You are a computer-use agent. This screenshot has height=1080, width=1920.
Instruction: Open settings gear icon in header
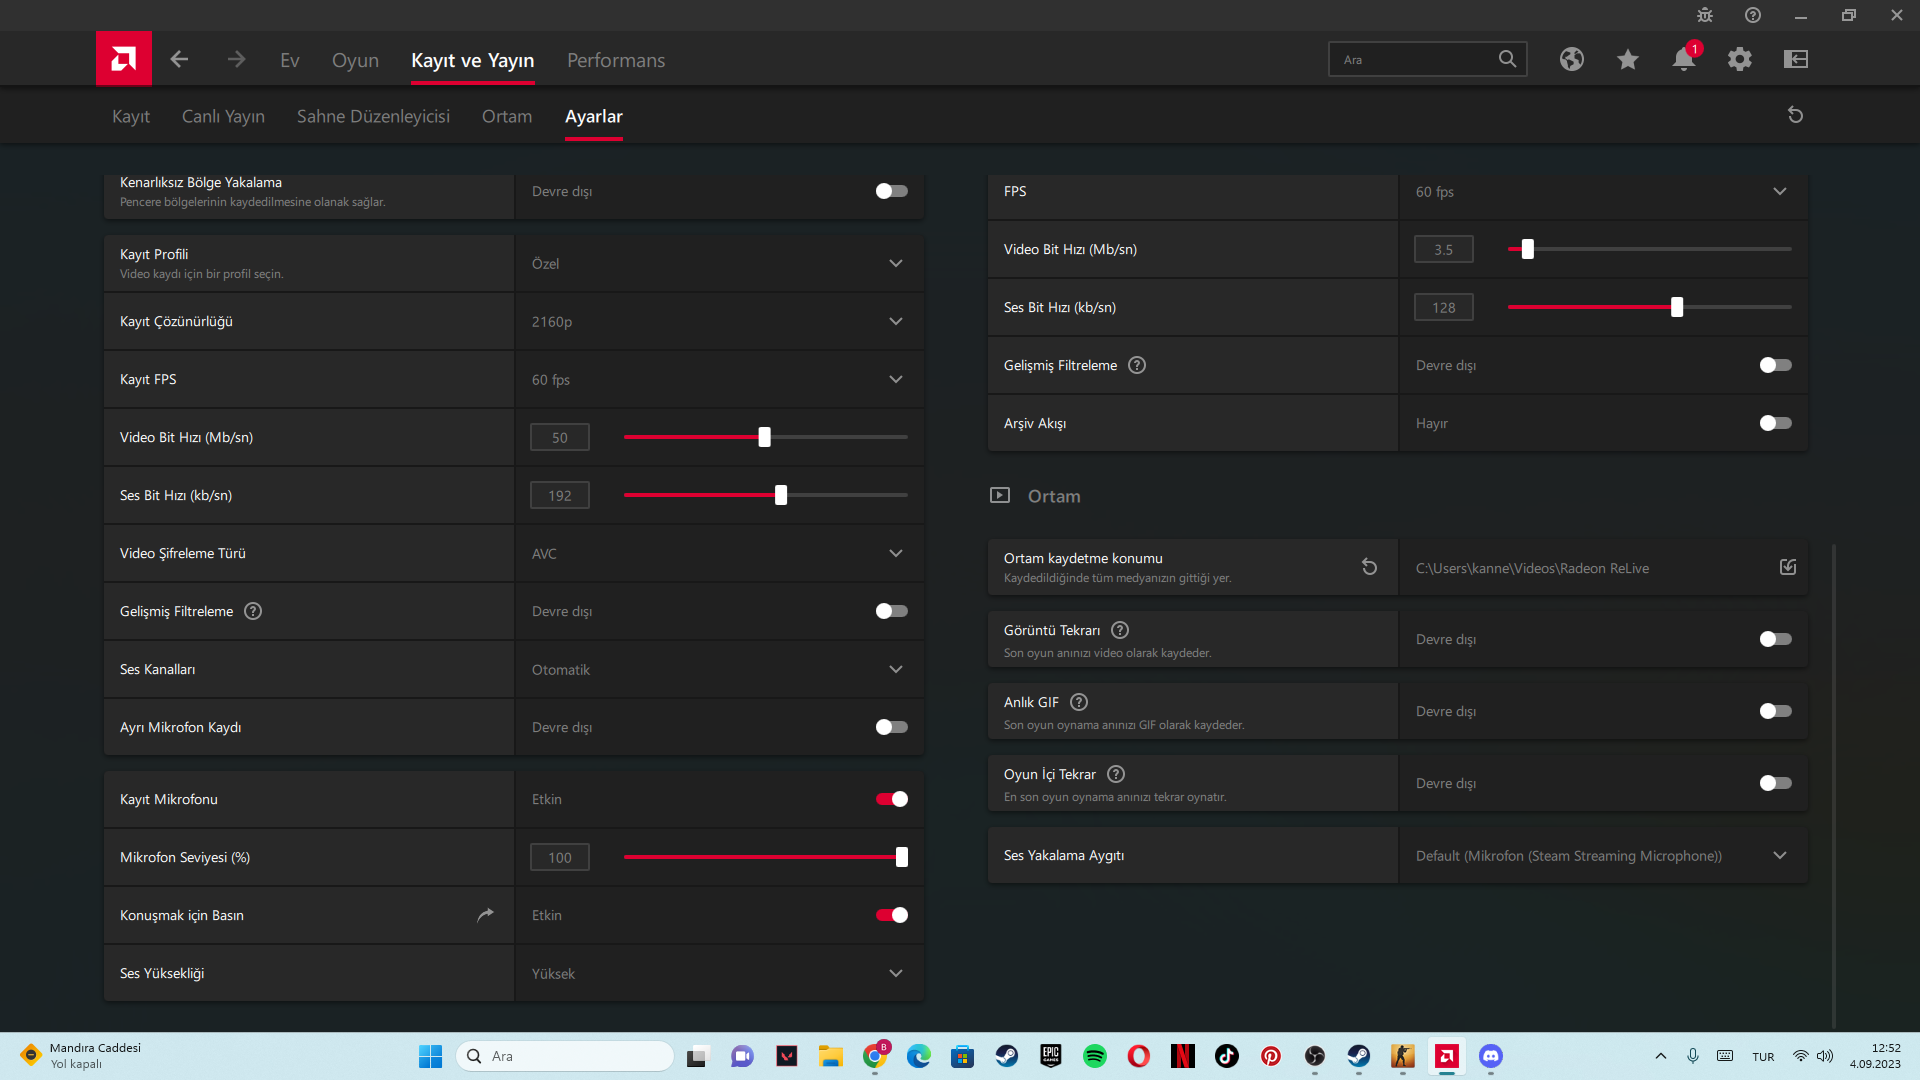point(1740,59)
